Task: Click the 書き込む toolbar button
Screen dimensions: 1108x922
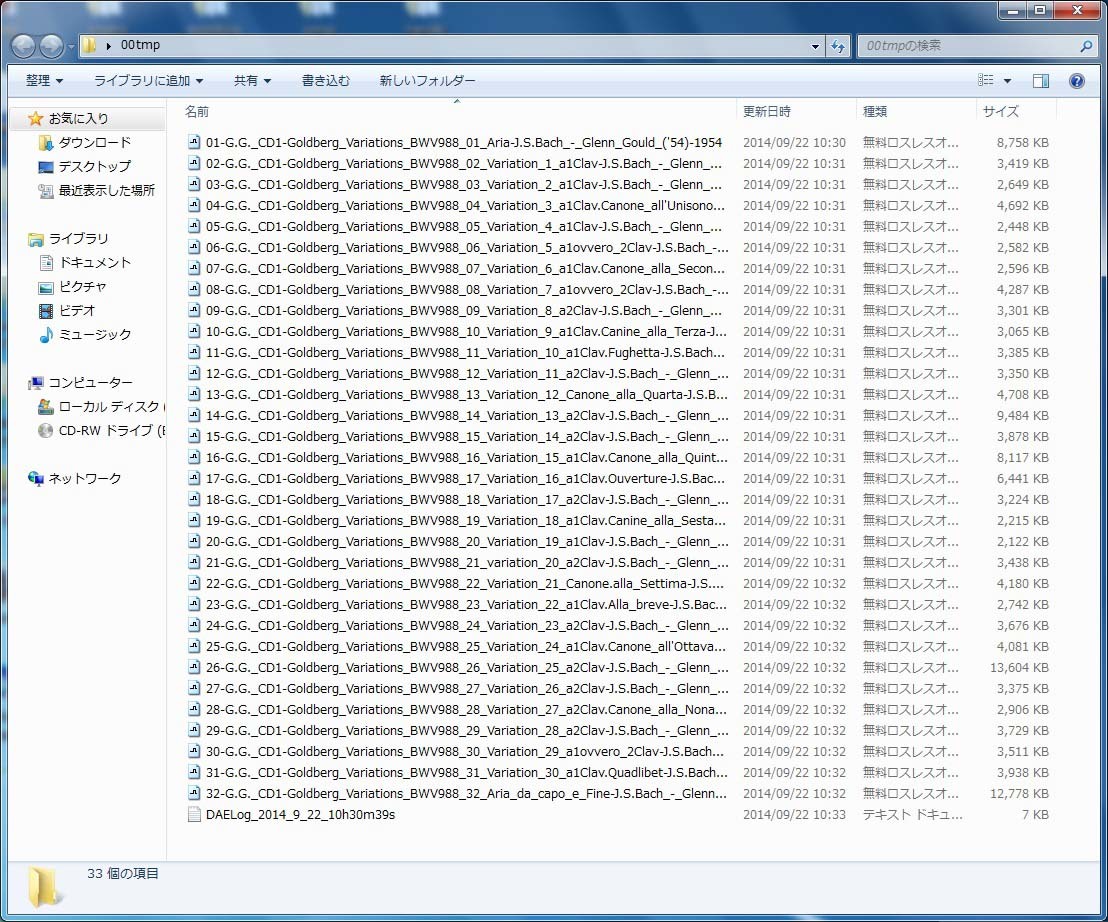Action: point(326,81)
